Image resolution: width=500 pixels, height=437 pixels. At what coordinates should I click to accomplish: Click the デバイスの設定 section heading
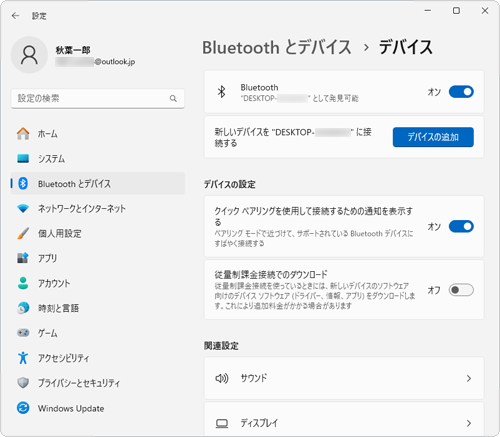230,184
